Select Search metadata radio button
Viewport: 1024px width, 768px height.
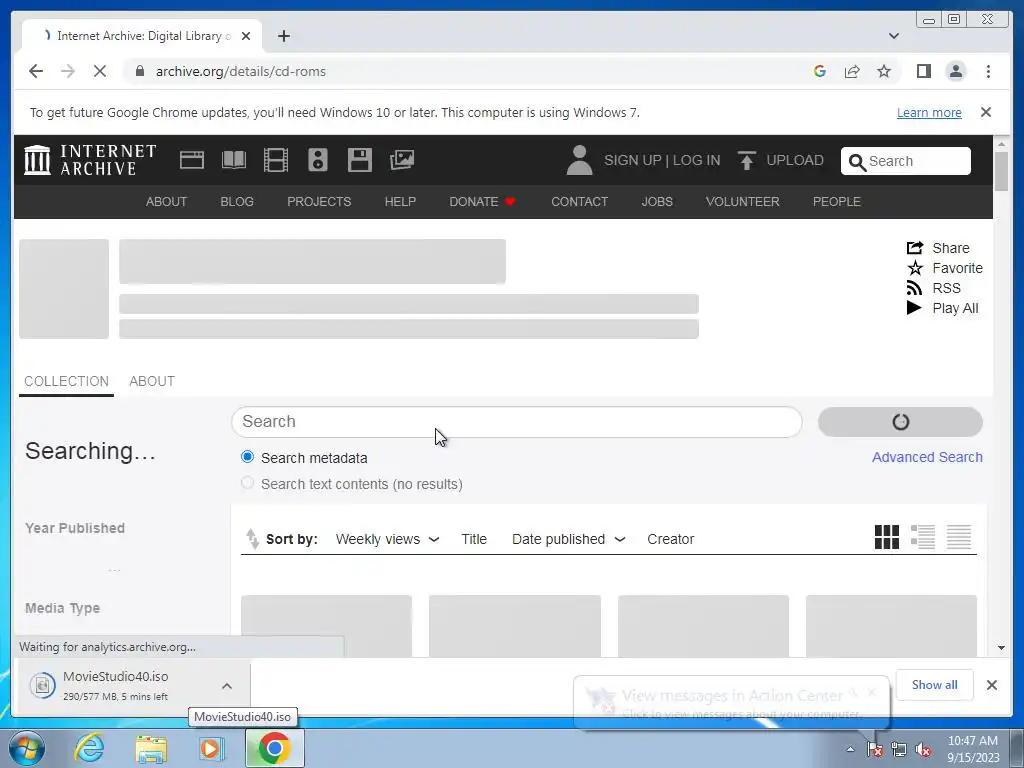pos(248,457)
